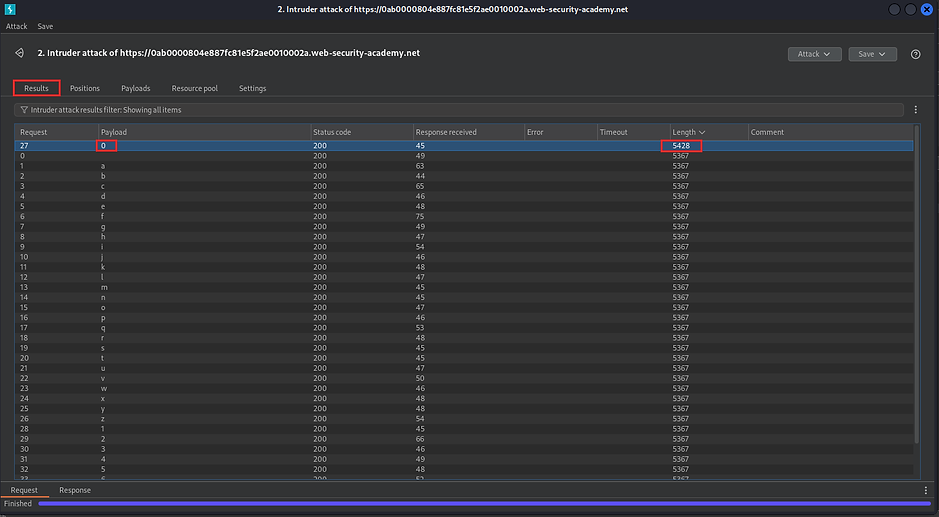Select the row with payload v
The width and height of the screenshot is (939, 517).
(464, 378)
